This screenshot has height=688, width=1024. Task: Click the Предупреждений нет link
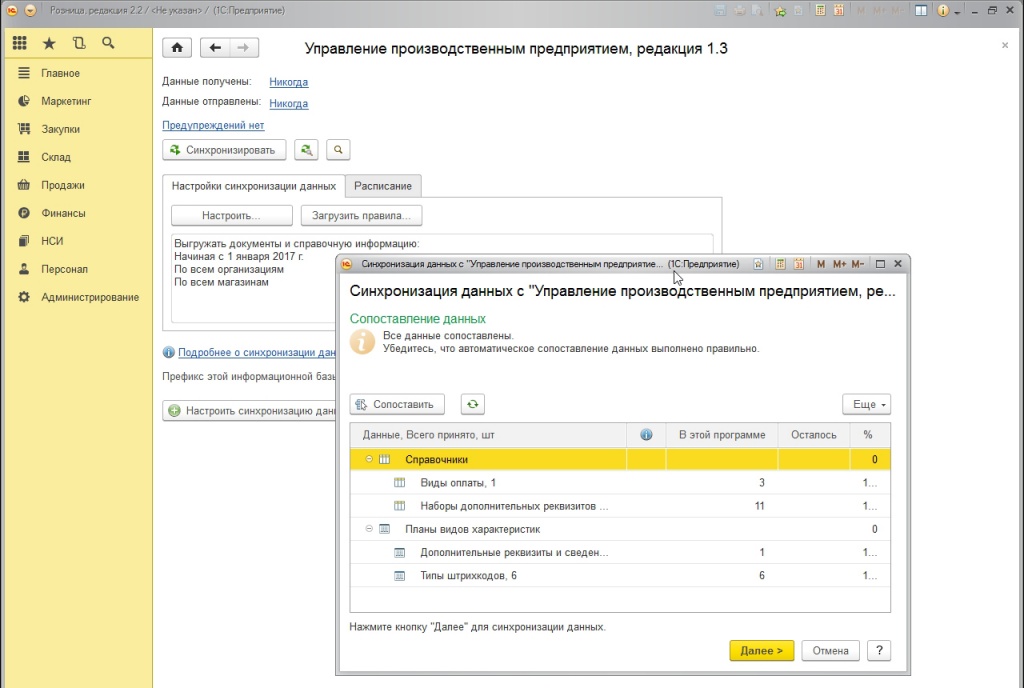[x=213, y=125]
